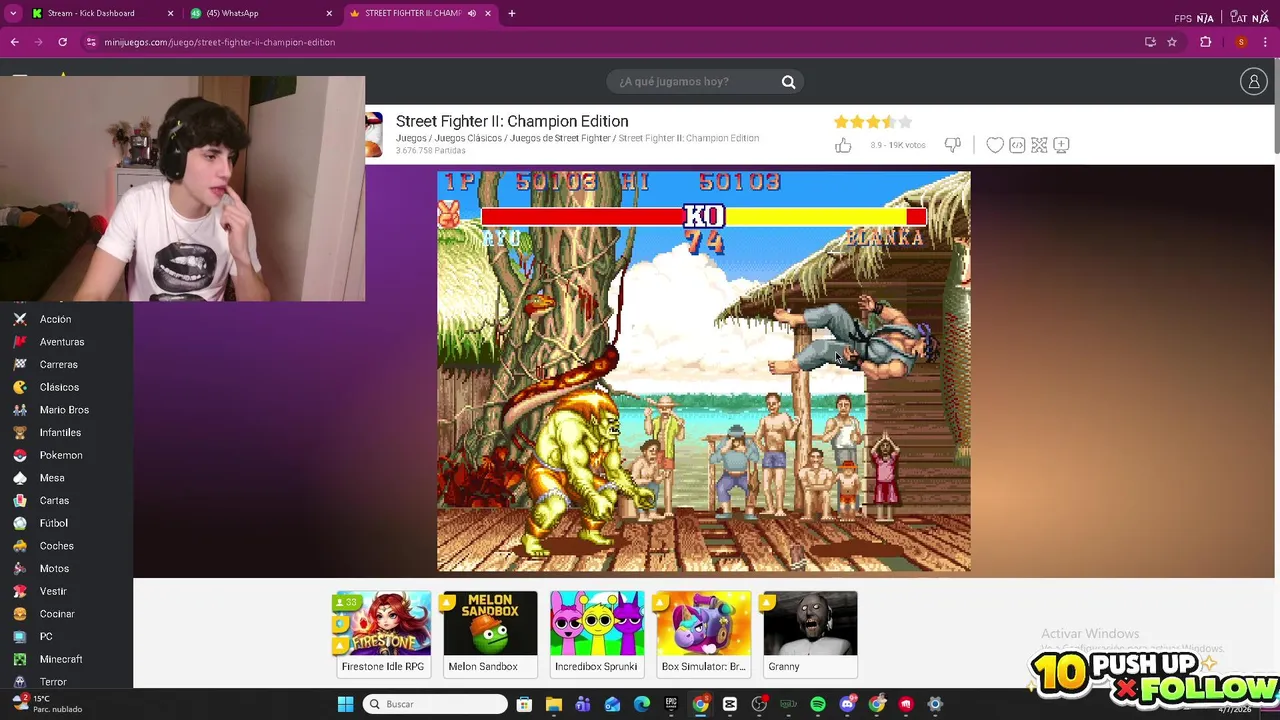
Task: Open the Acción category
Action: [55, 319]
